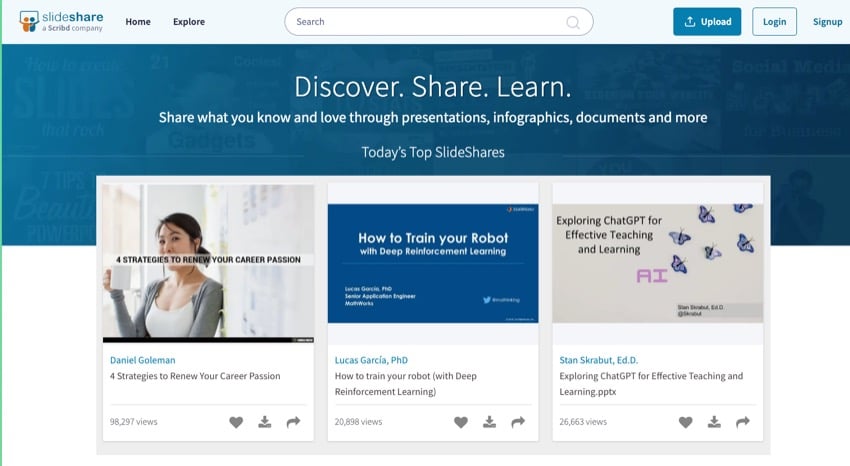
Task: Open the Home navigation item
Action: [x=138, y=22]
